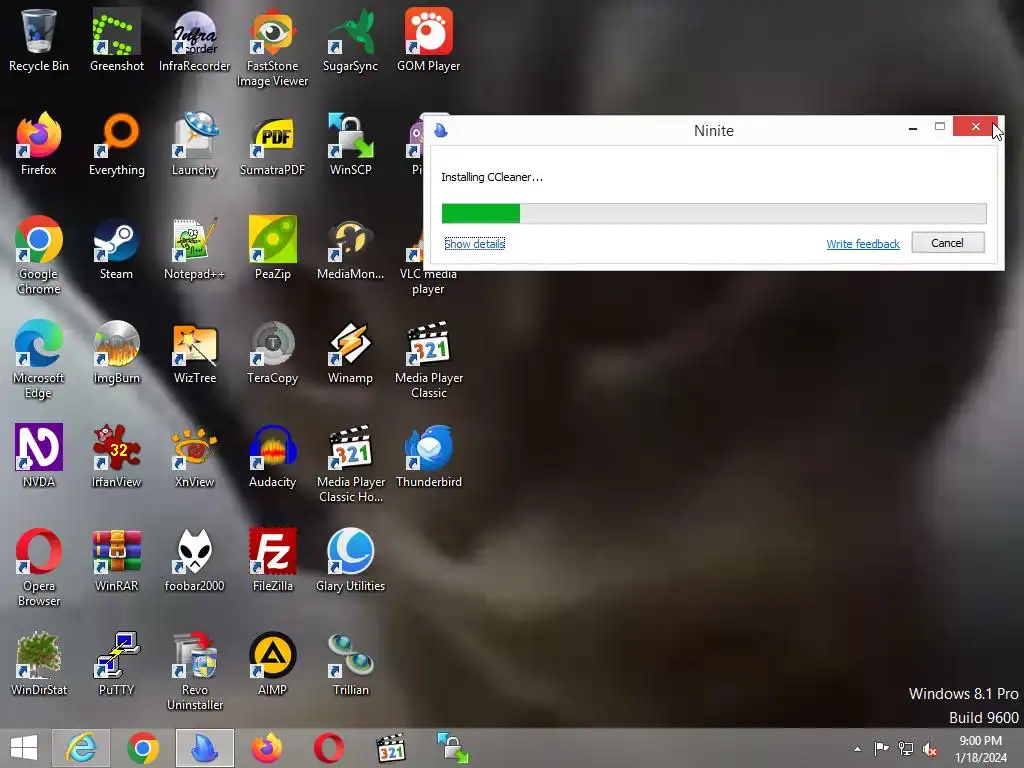The height and width of the screenshot is (768, 1024).
Task: Select the Greenshot desktop shortcut
Action: [x=116, y=40]
